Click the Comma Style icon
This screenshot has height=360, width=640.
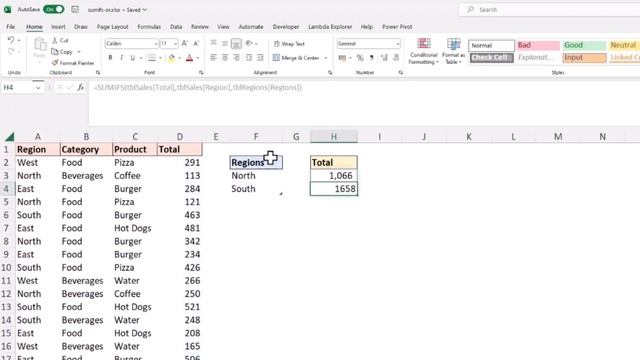tap(371, 58)
